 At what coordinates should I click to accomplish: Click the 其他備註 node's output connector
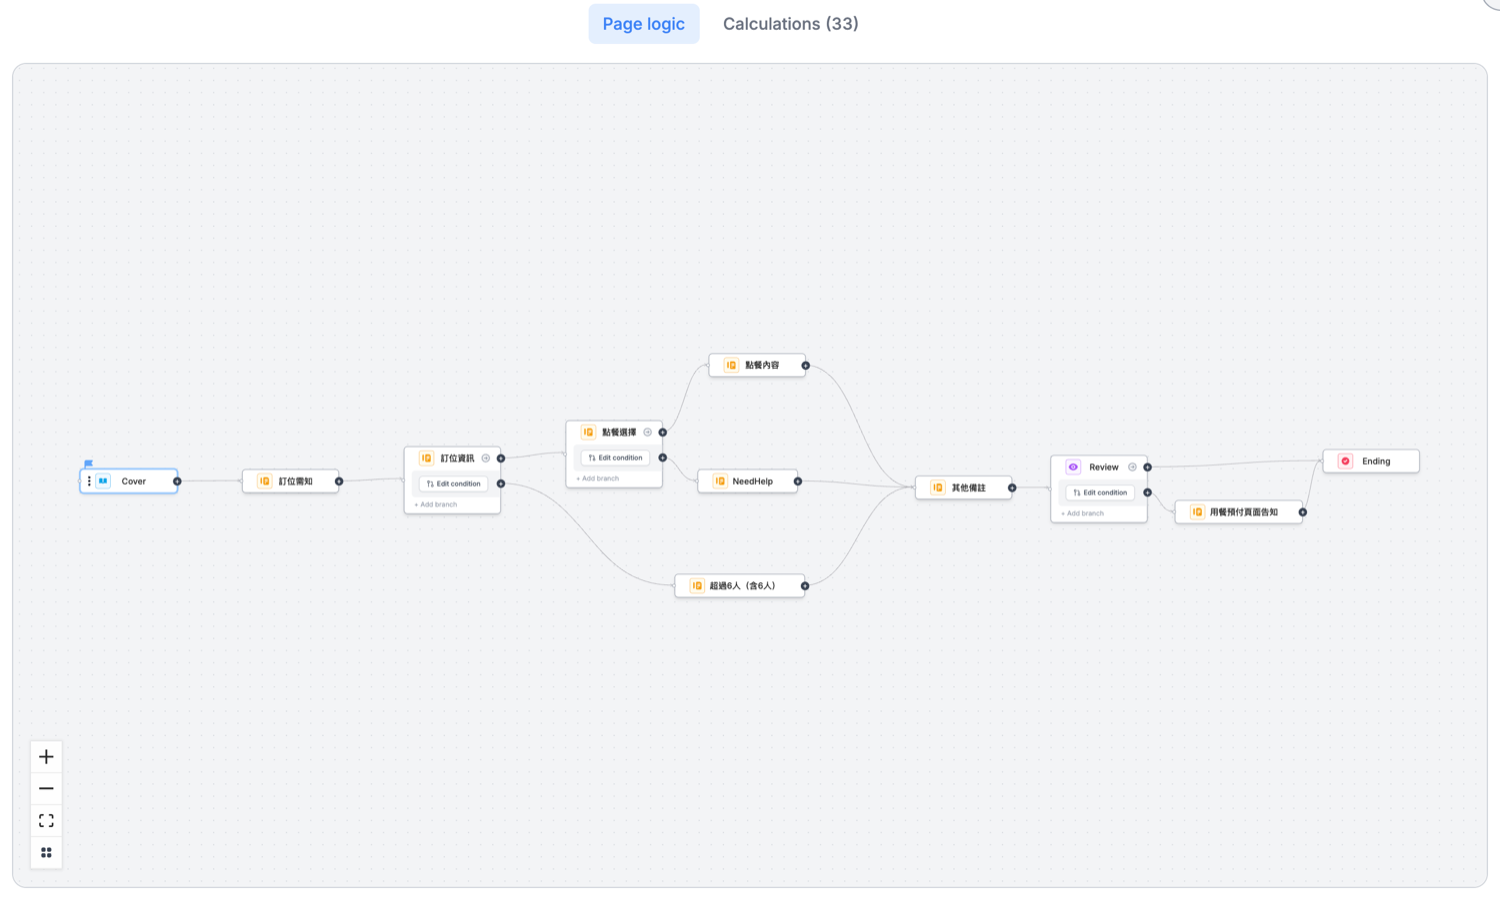[x=1012, y=488]
